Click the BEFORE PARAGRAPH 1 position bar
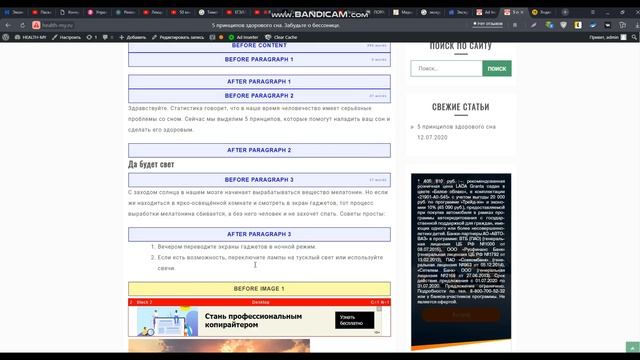The image size is (640, 360). pos(259,60)
